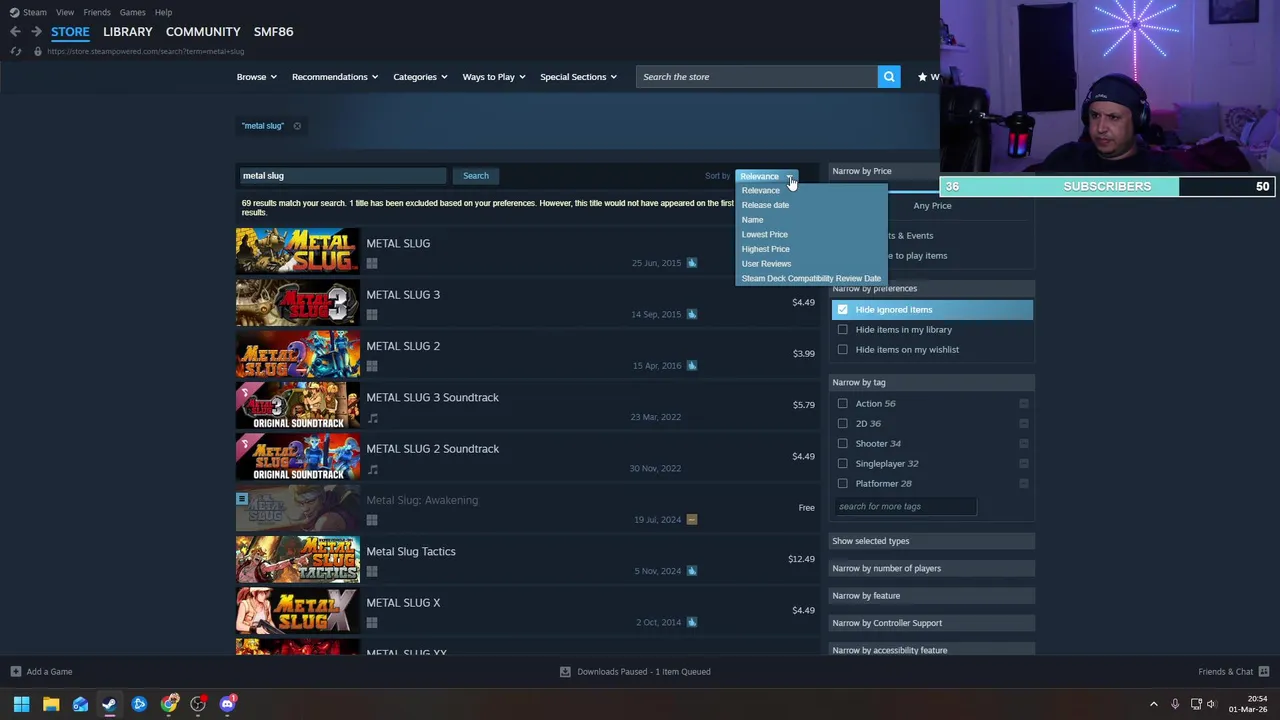Go back with the navigation arrow
The width and height of the screenshot is (1280, 720).
click(15, 32)
